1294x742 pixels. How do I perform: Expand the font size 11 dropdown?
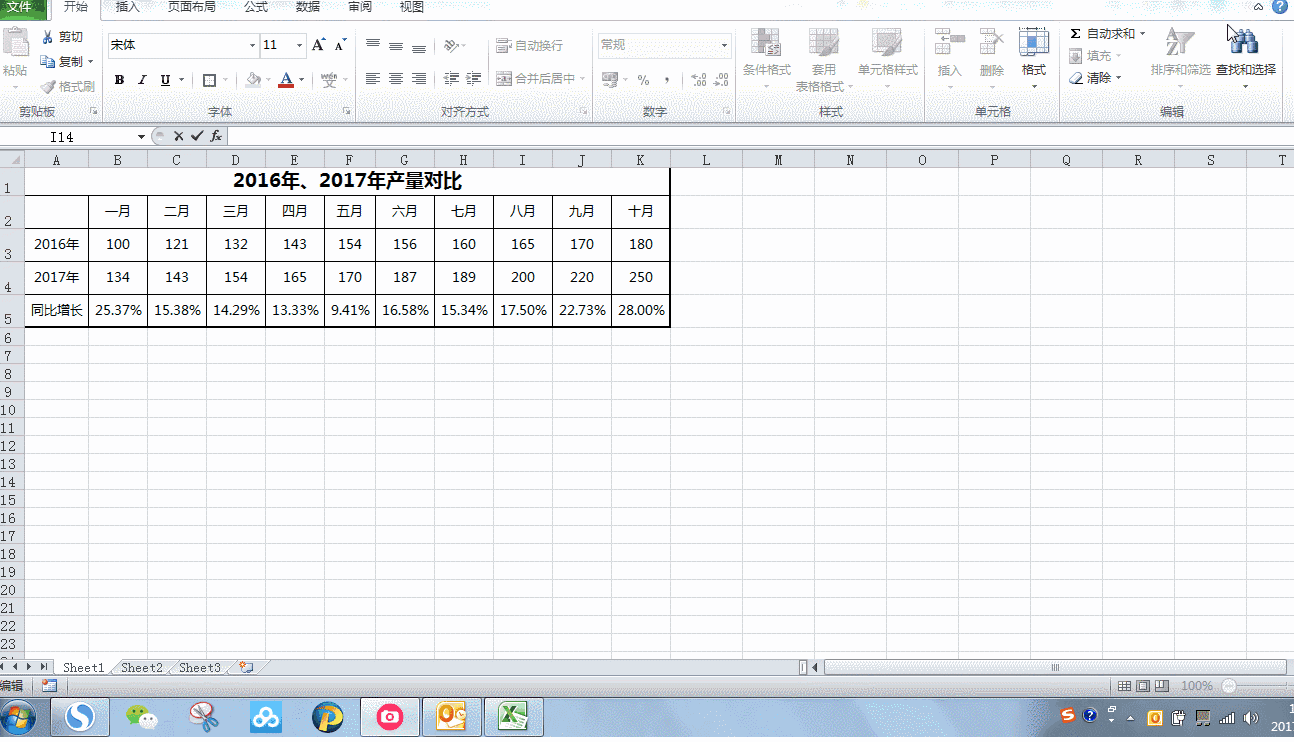click(x=299, y=45)
